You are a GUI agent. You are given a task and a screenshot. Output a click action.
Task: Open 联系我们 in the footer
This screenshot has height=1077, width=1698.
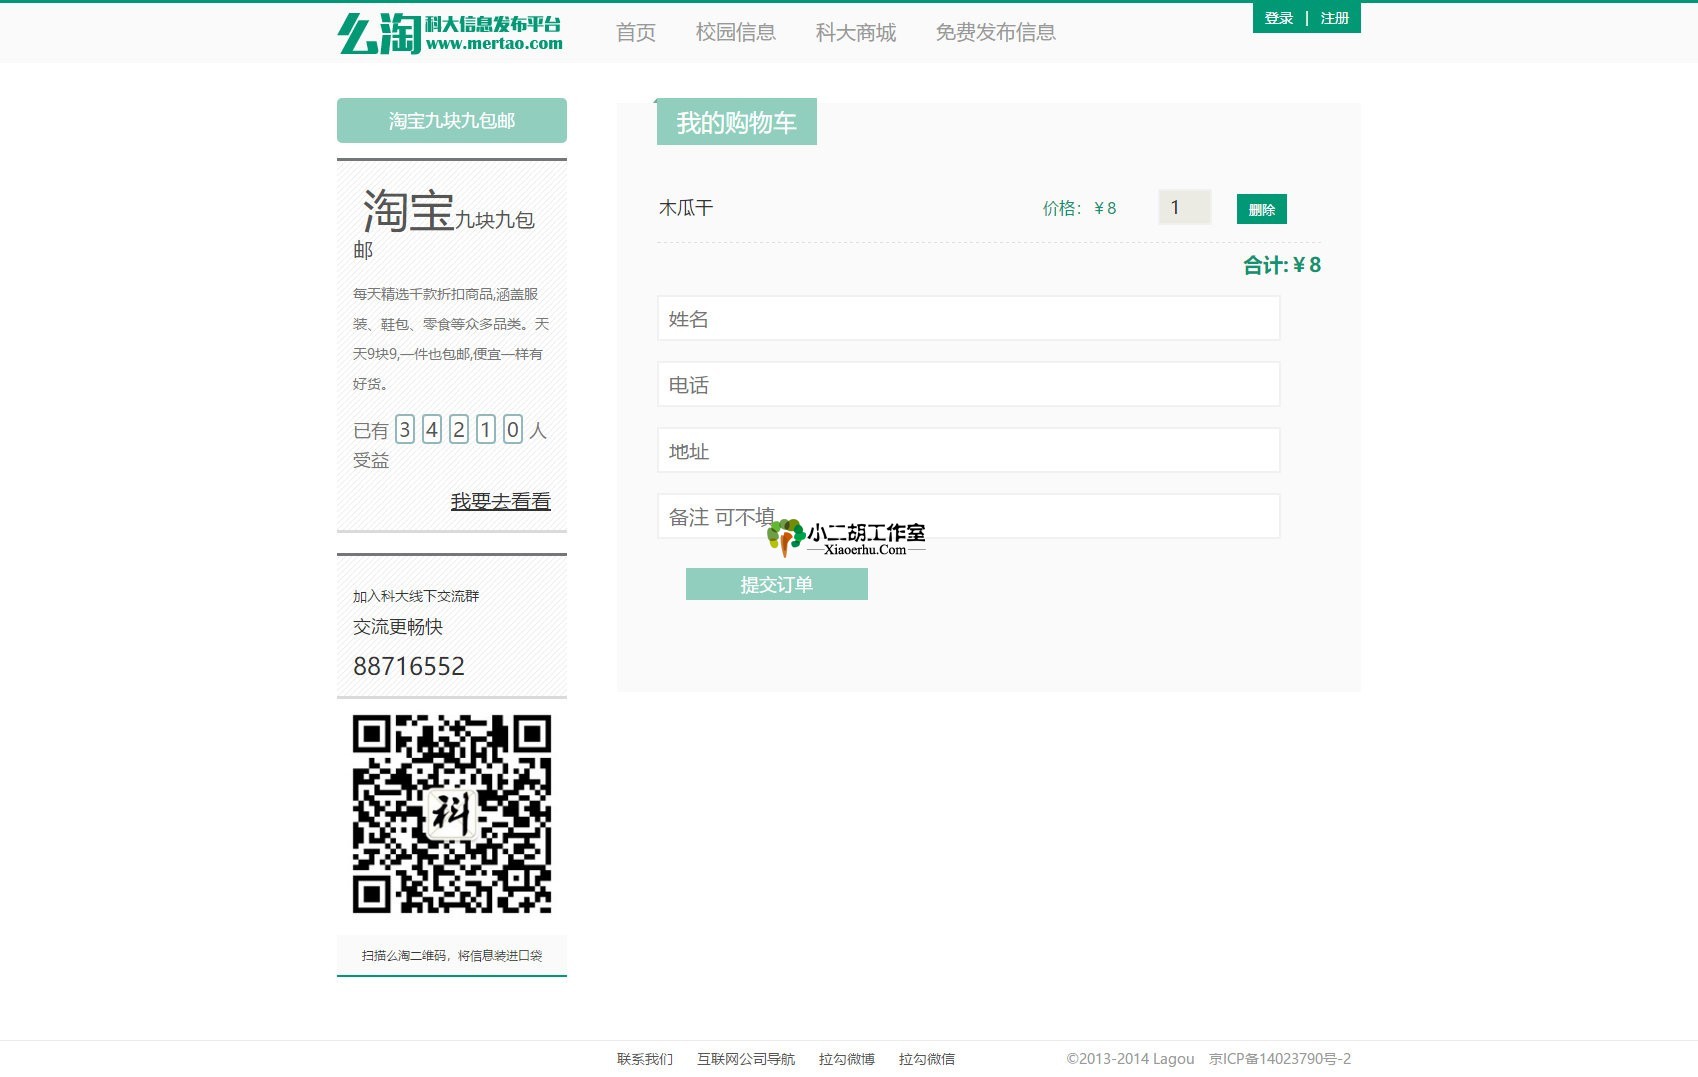(x=645, y=1059)
